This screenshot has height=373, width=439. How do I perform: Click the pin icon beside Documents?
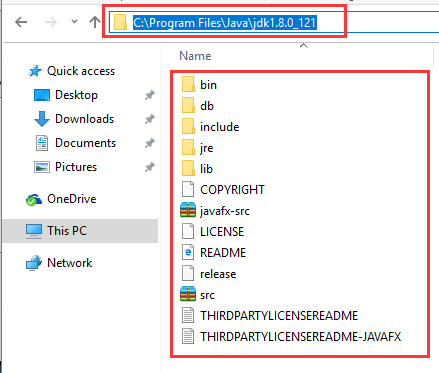[x=150, y=143]
